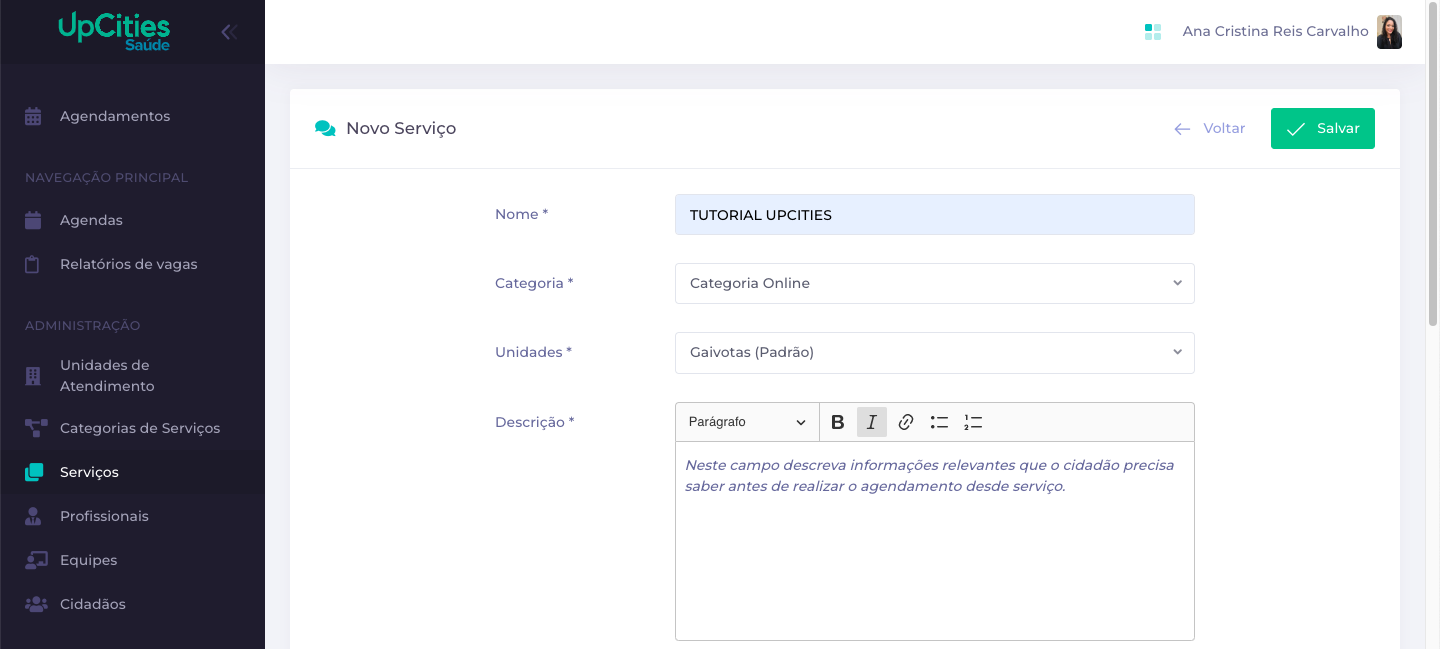Screen dimensions: 1440x649
Task: Click the Unidades de Atendimento building icon
Action: (33, 376)
